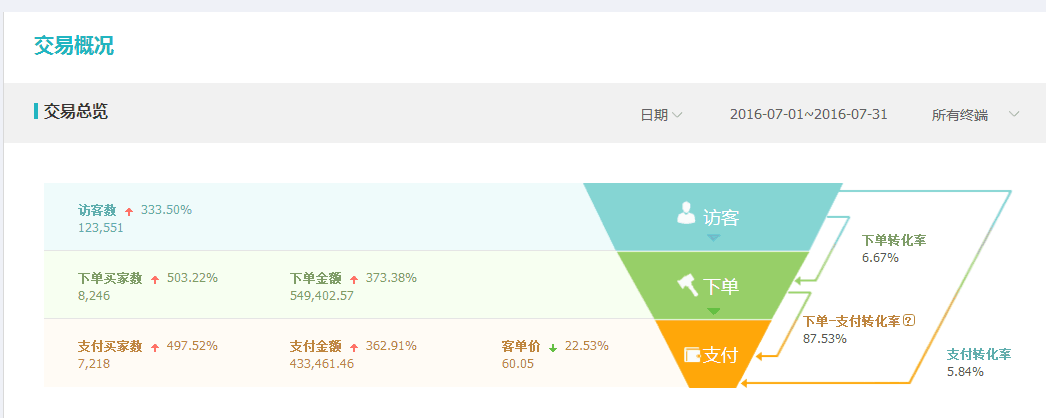Click the 下单买家数 metric label
Viewport: 1046px width, 418px height.
point(110,278)
